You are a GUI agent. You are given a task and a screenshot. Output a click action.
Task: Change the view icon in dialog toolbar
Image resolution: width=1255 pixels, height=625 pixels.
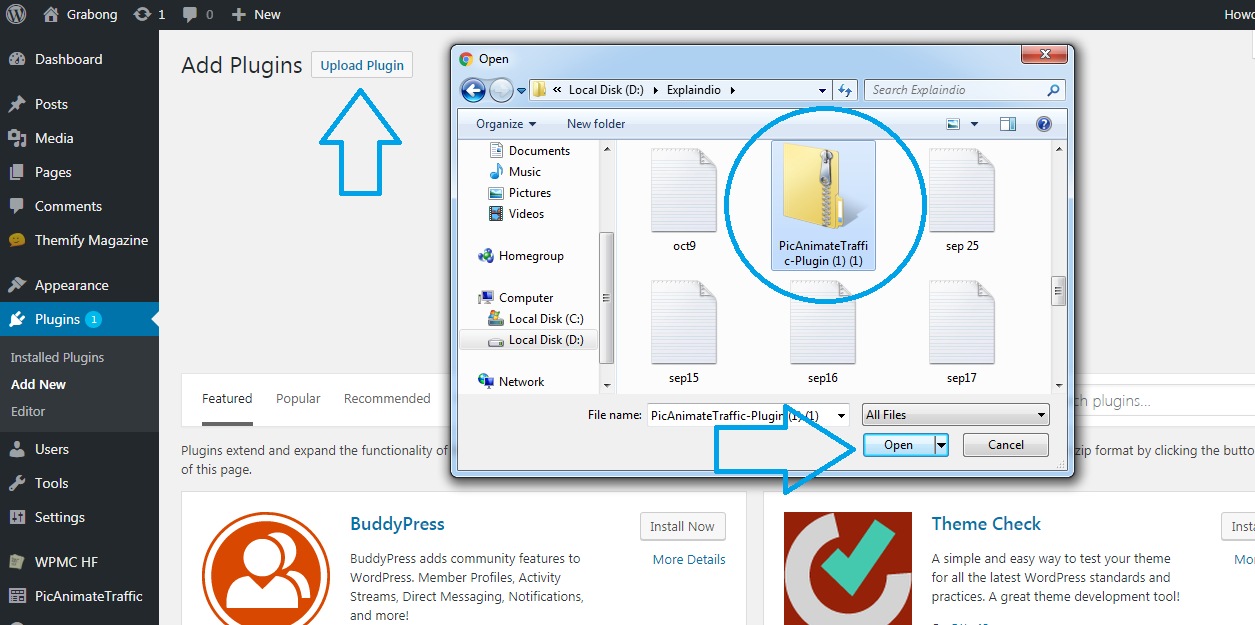[953, 124]
